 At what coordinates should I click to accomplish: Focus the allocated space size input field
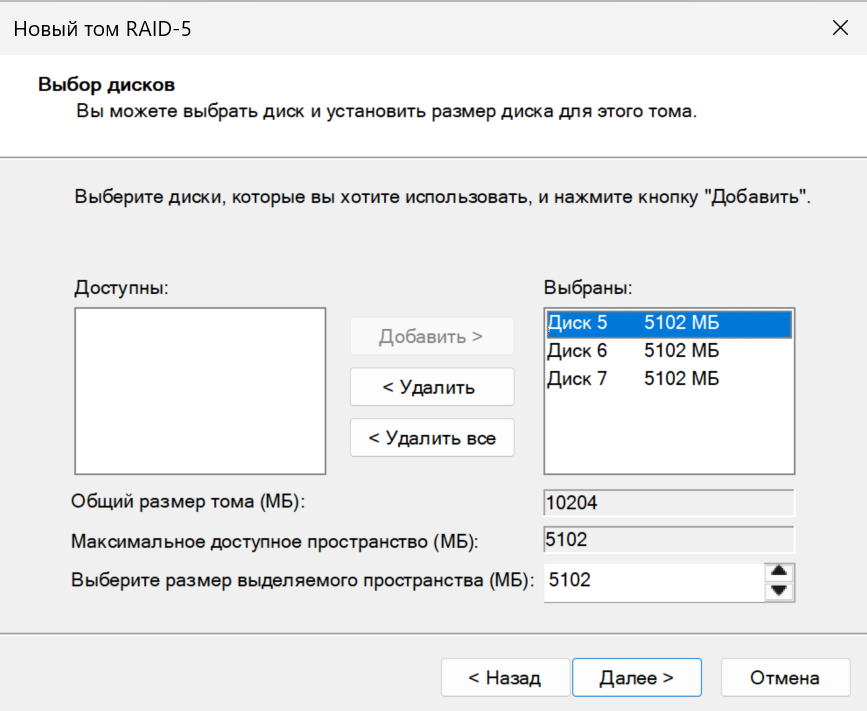[x=652, y=581]
